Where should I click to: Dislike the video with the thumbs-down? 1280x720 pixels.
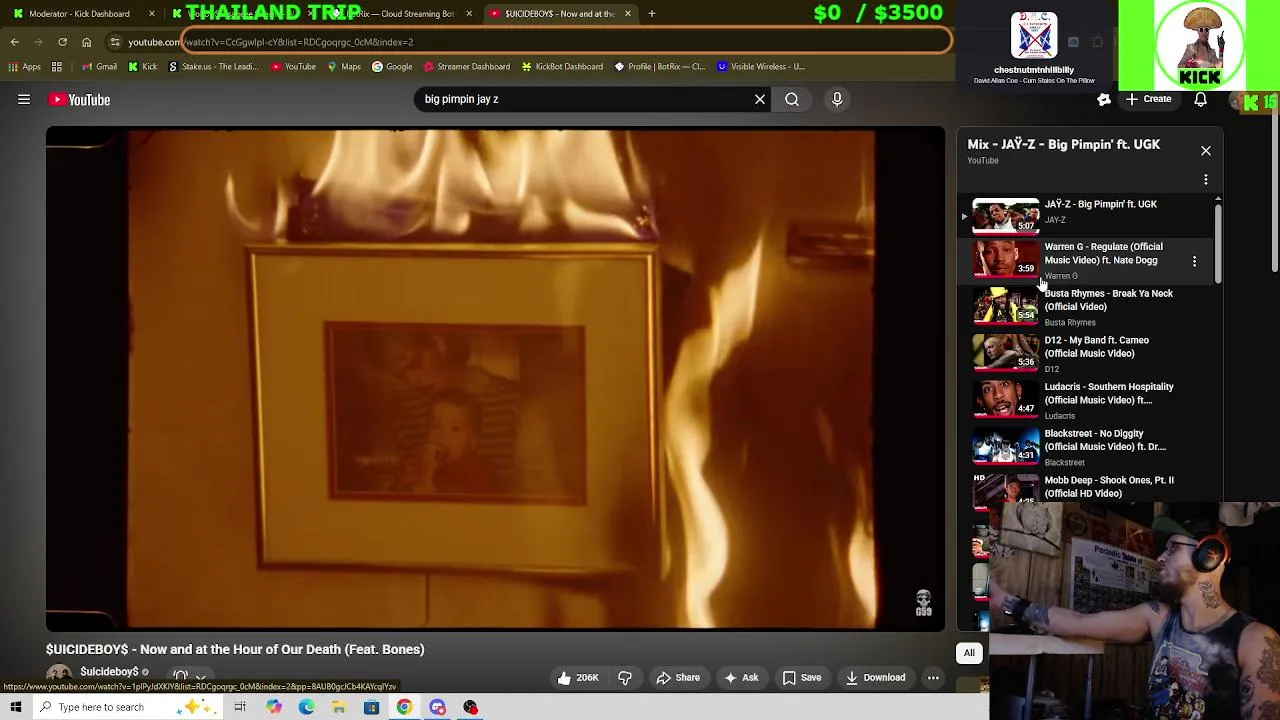(x=625, y=678)
